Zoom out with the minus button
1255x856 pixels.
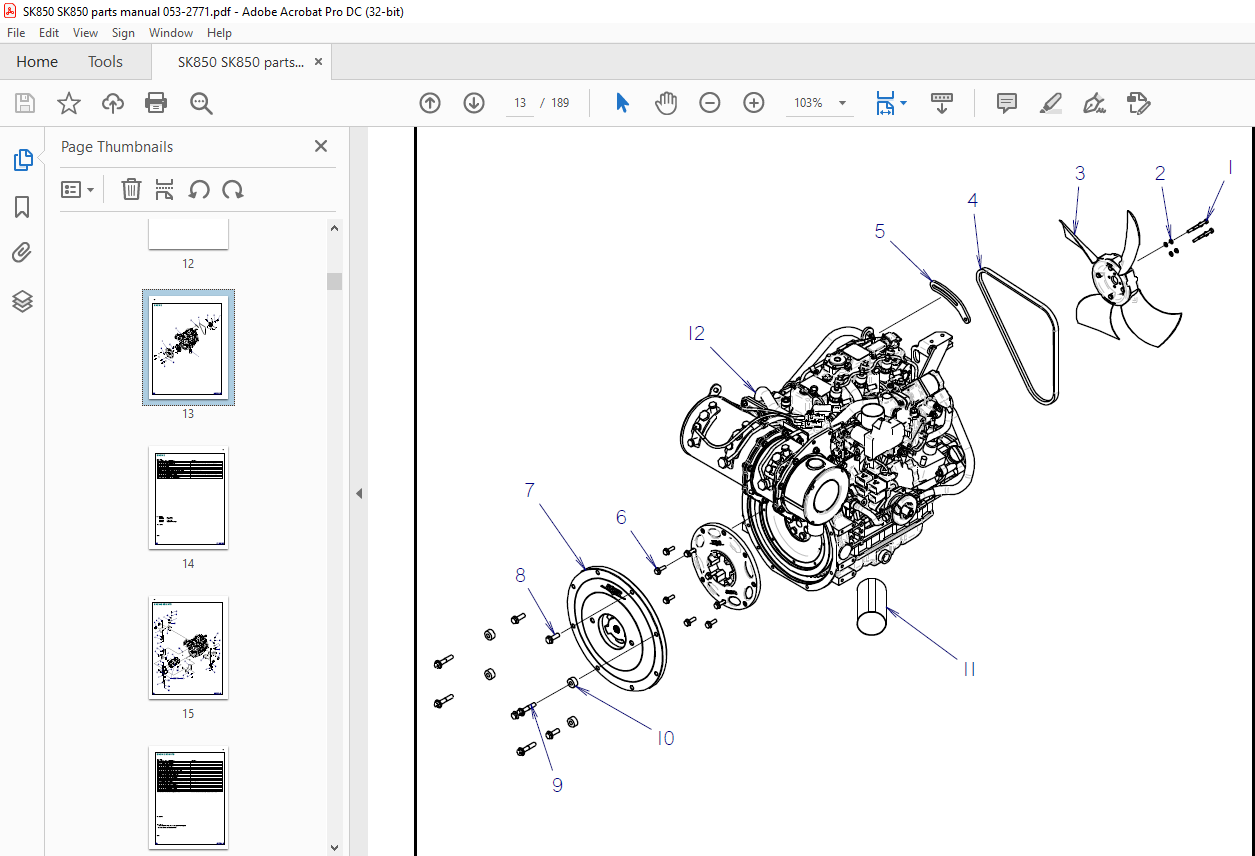[710, 103]
